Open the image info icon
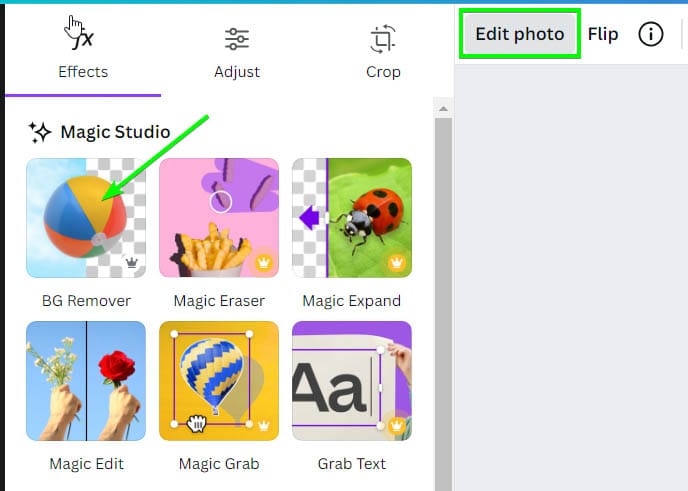 point(651,34)
